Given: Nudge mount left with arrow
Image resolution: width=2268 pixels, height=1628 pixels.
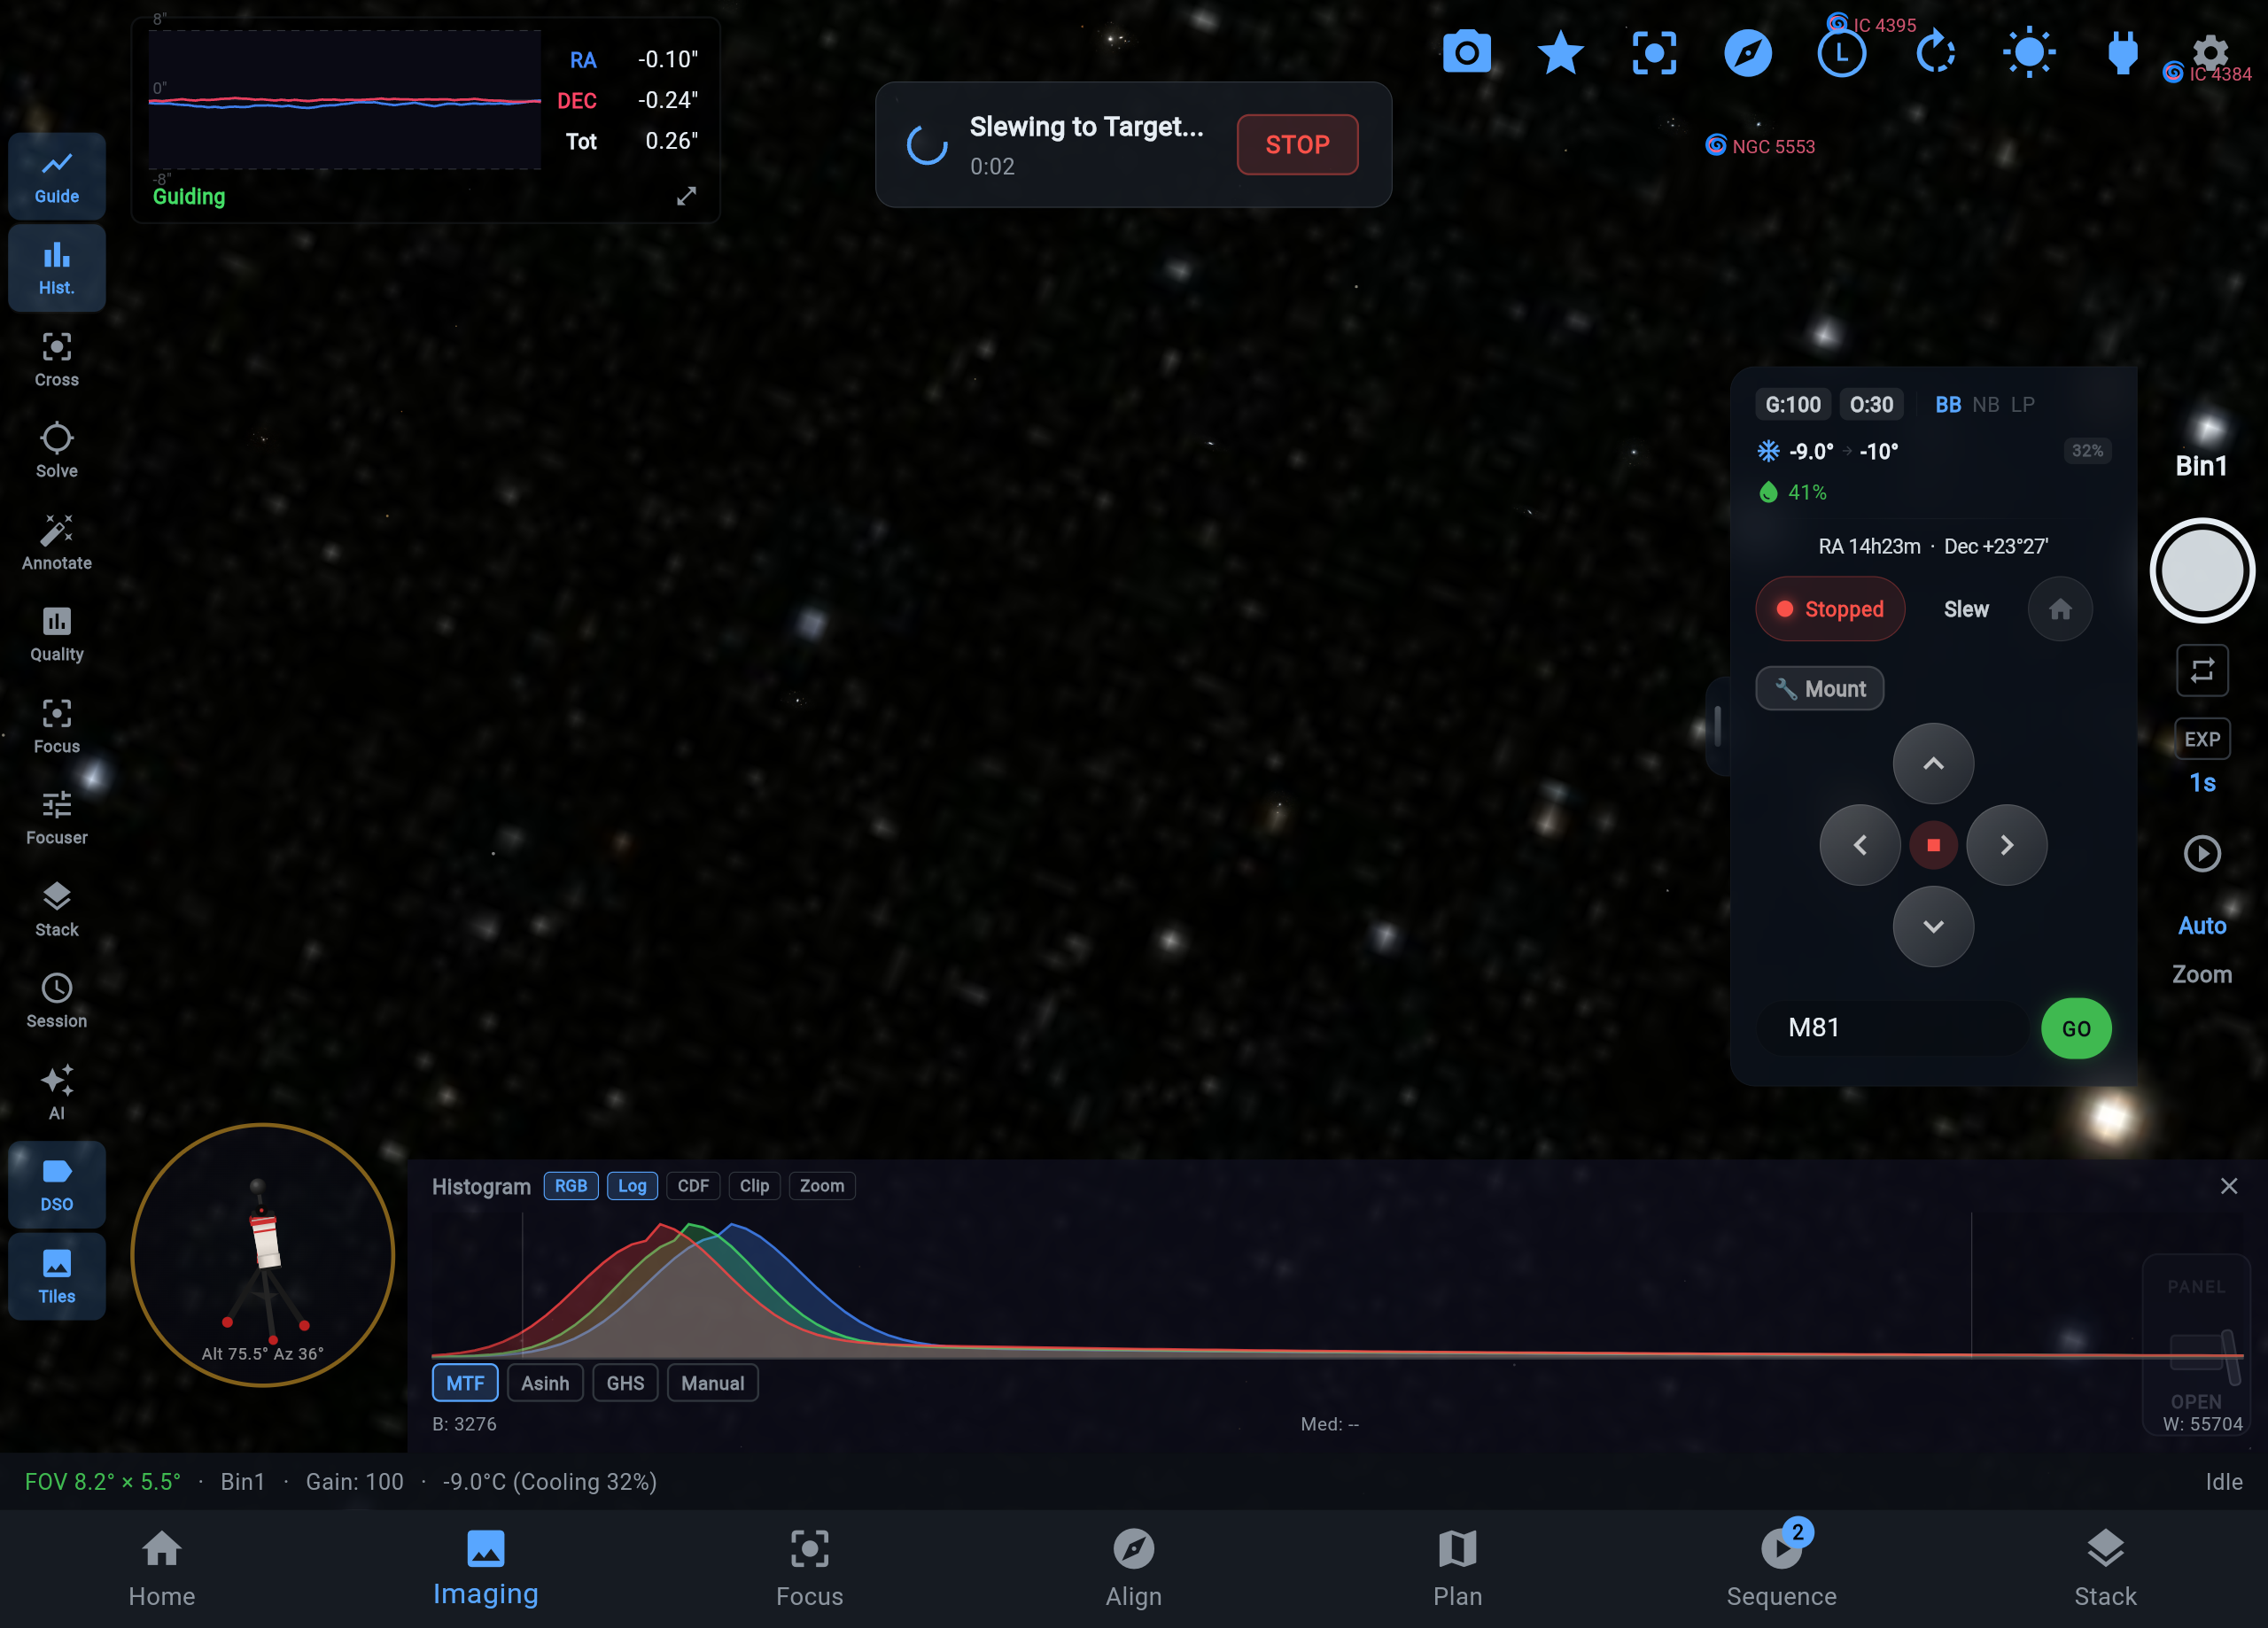Looking at the screenshot, I should tap(1860, 845).
